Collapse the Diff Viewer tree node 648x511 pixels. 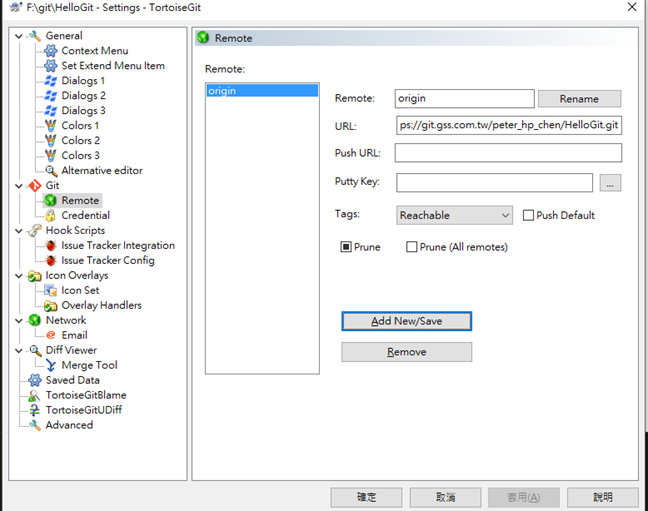19,351
